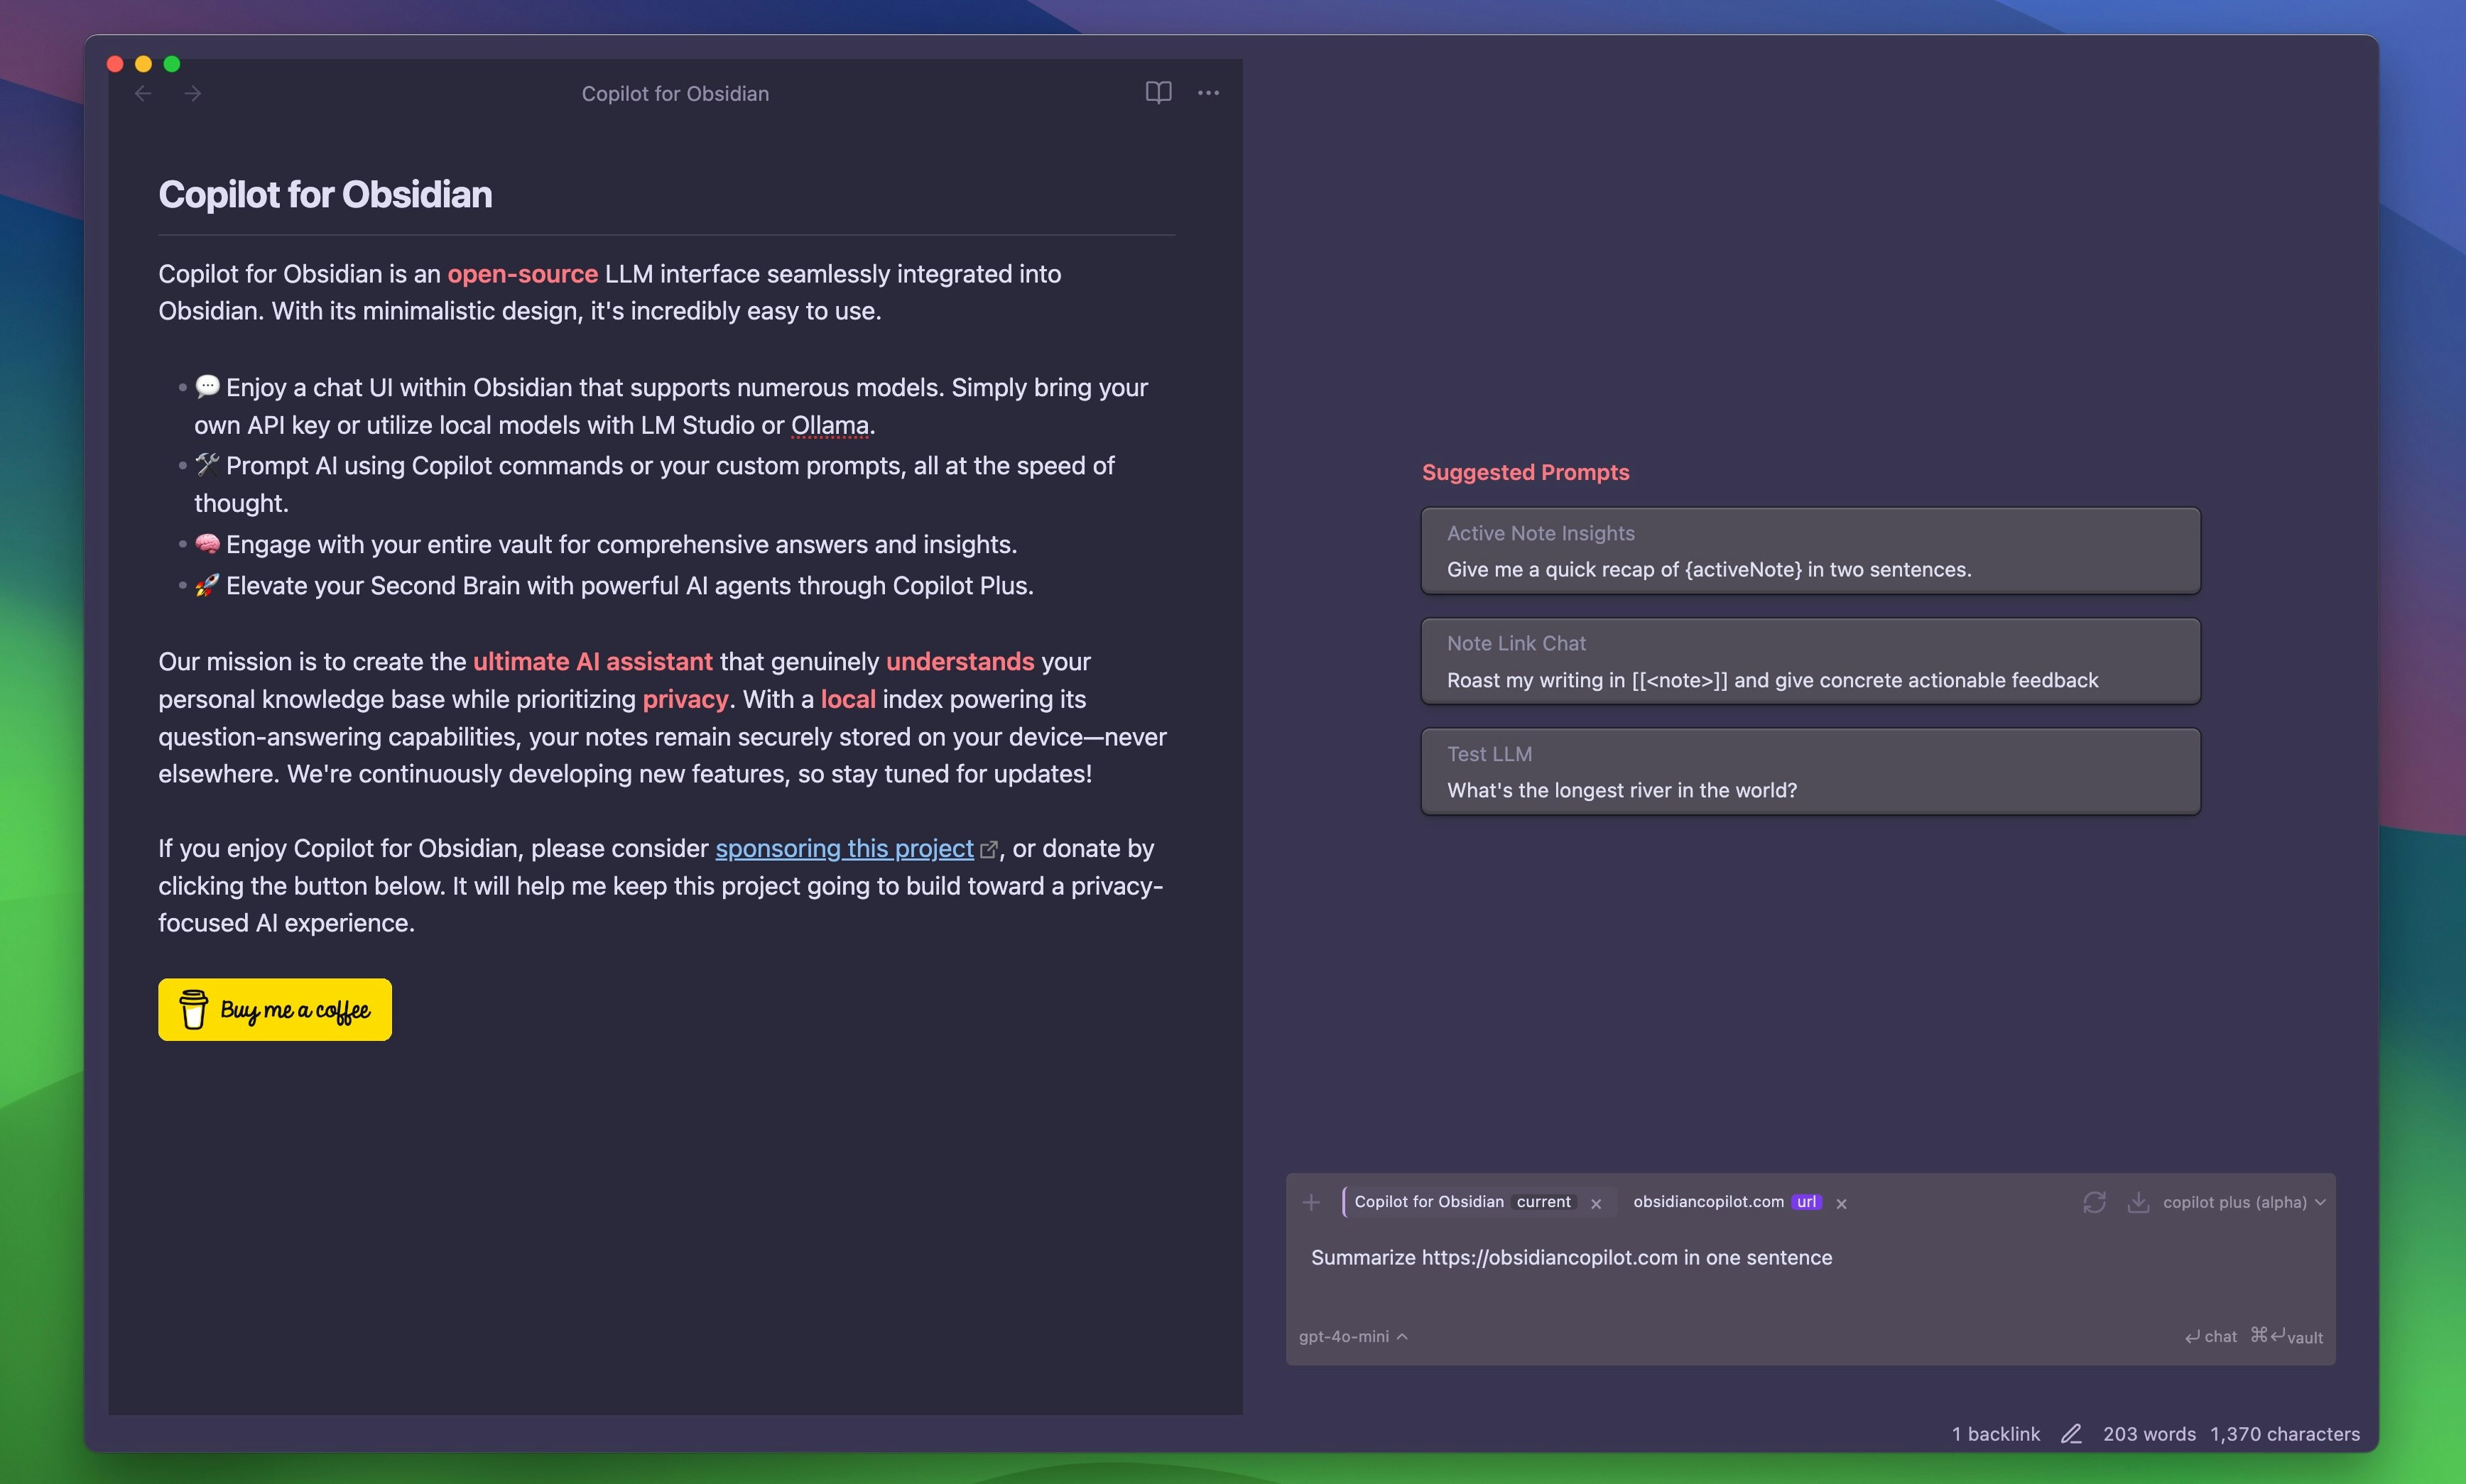Viewport: 2466px width, 1484px height.
Task: Expand the copilot plus (alpha) mode dropdown
Action: (2243, 1202)
